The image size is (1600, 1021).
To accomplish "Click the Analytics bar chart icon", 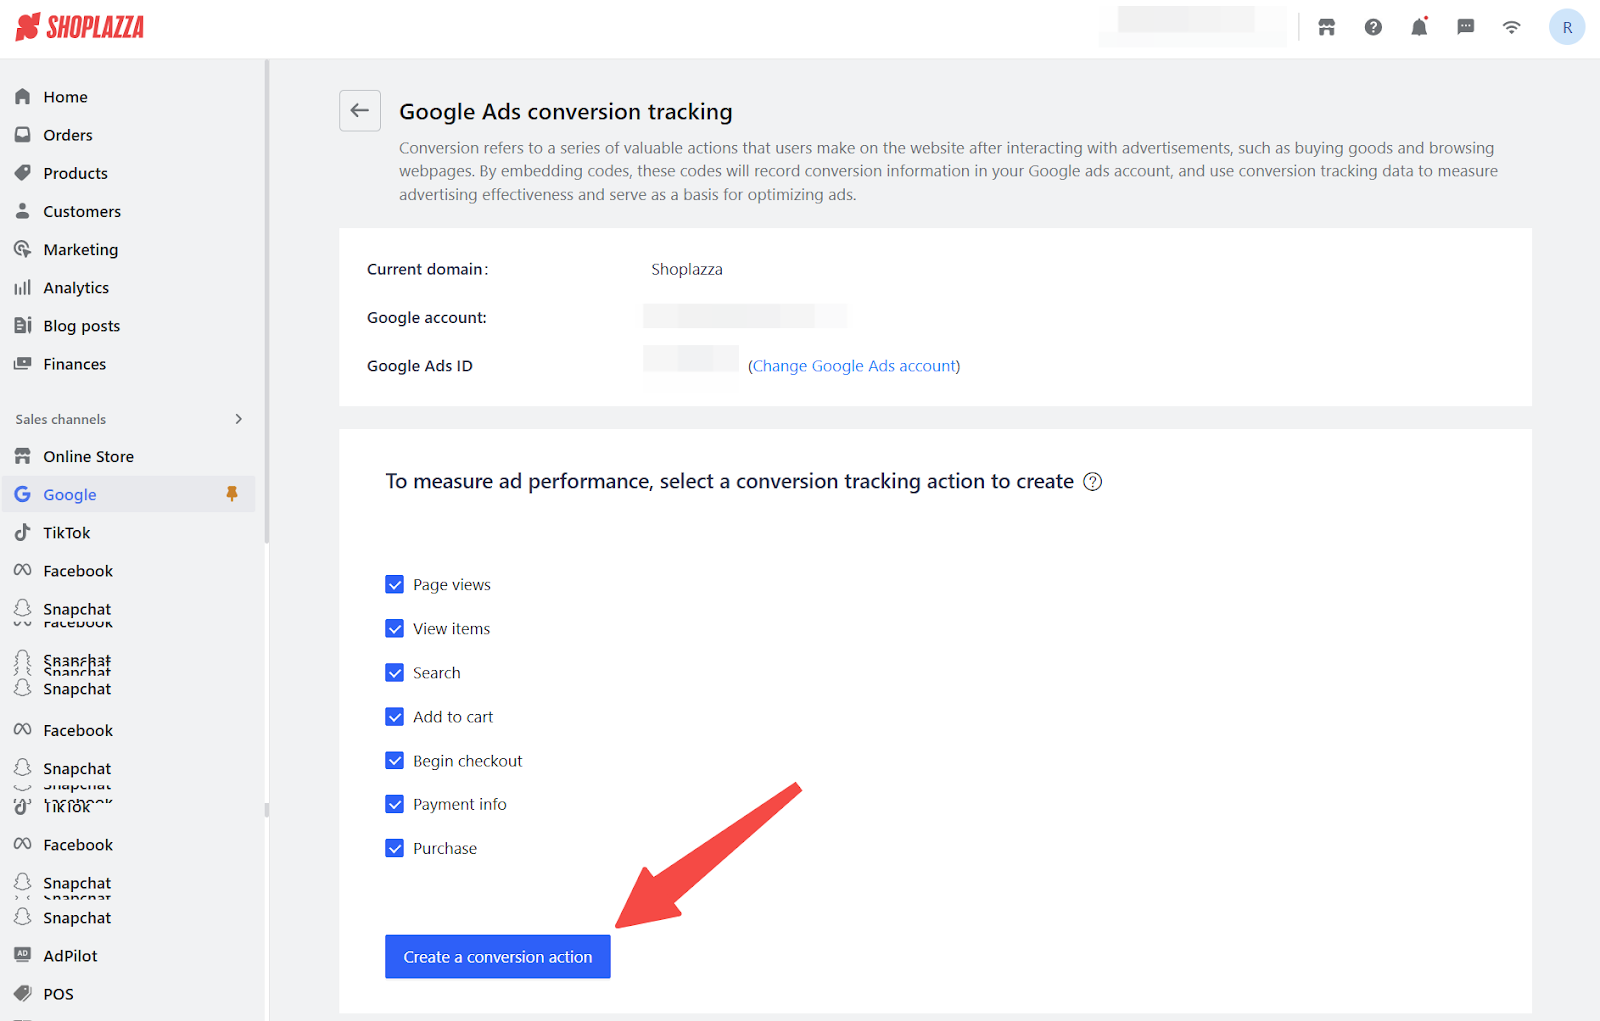I will 23,288.
